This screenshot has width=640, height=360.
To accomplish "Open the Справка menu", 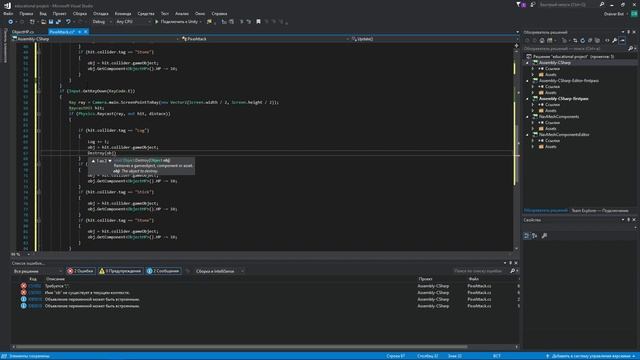I will pyautogui.click(x=220, y=13).
